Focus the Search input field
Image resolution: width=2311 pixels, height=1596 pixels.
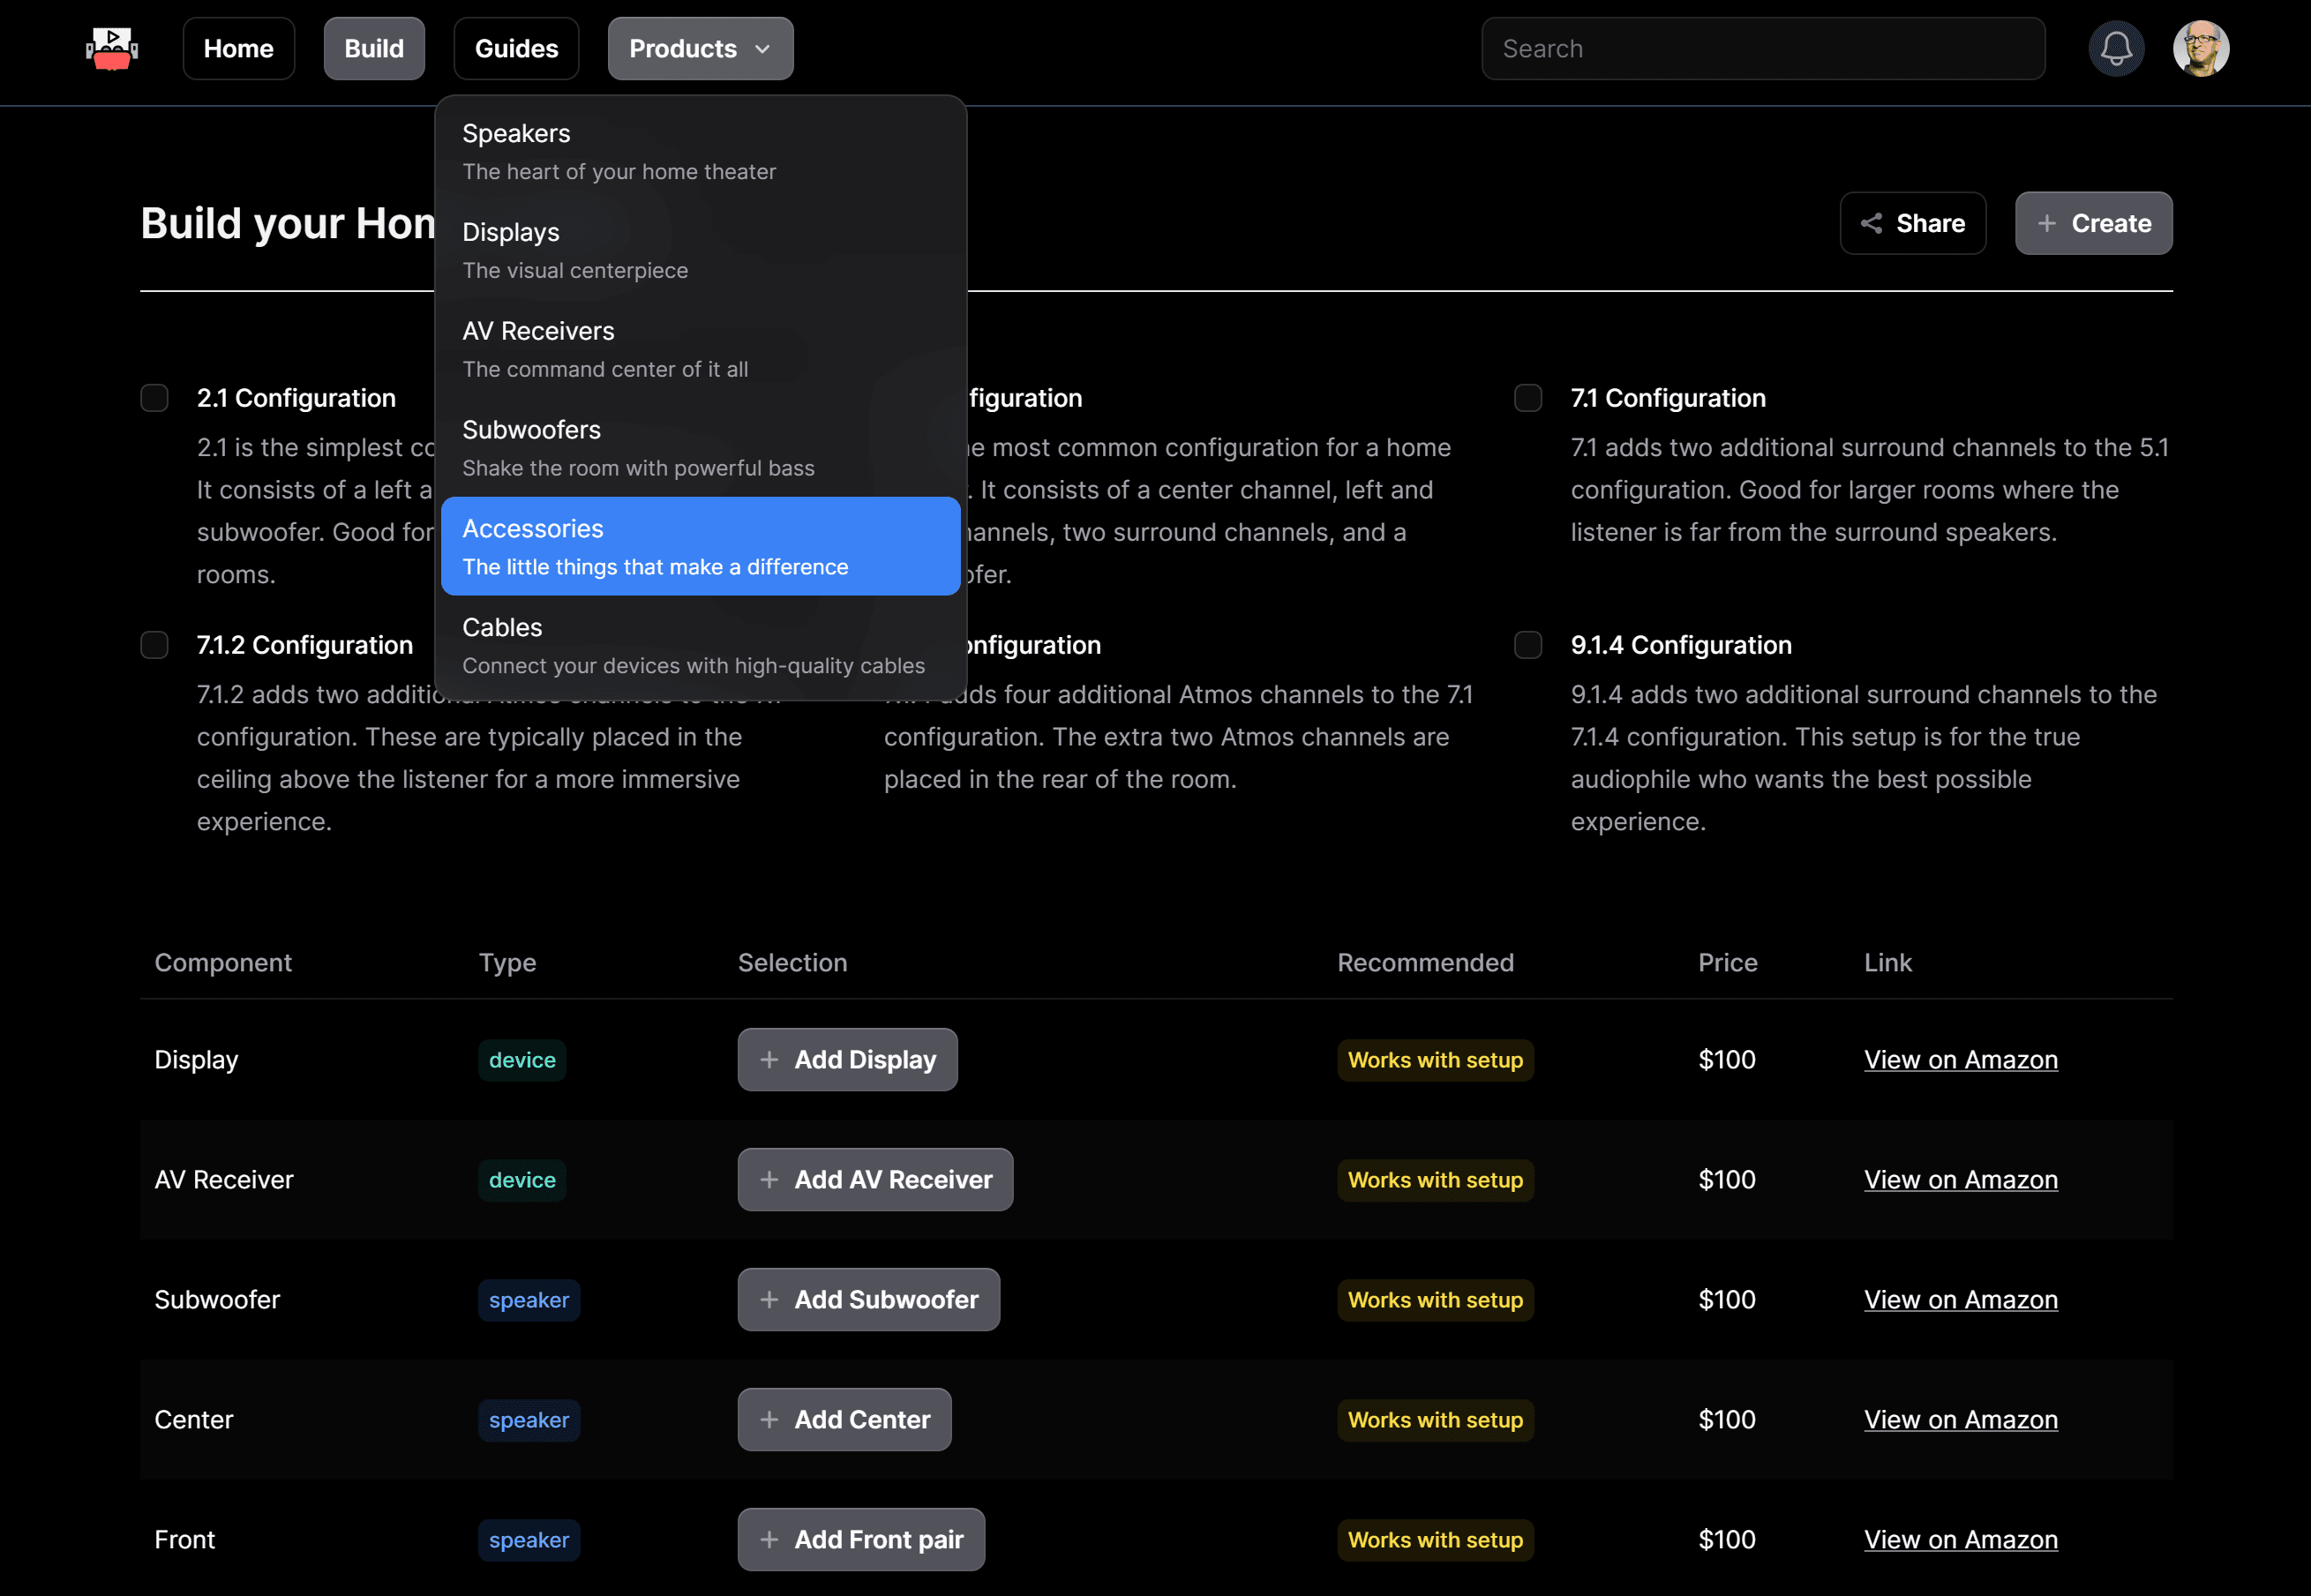click(x=1762, y=48)
